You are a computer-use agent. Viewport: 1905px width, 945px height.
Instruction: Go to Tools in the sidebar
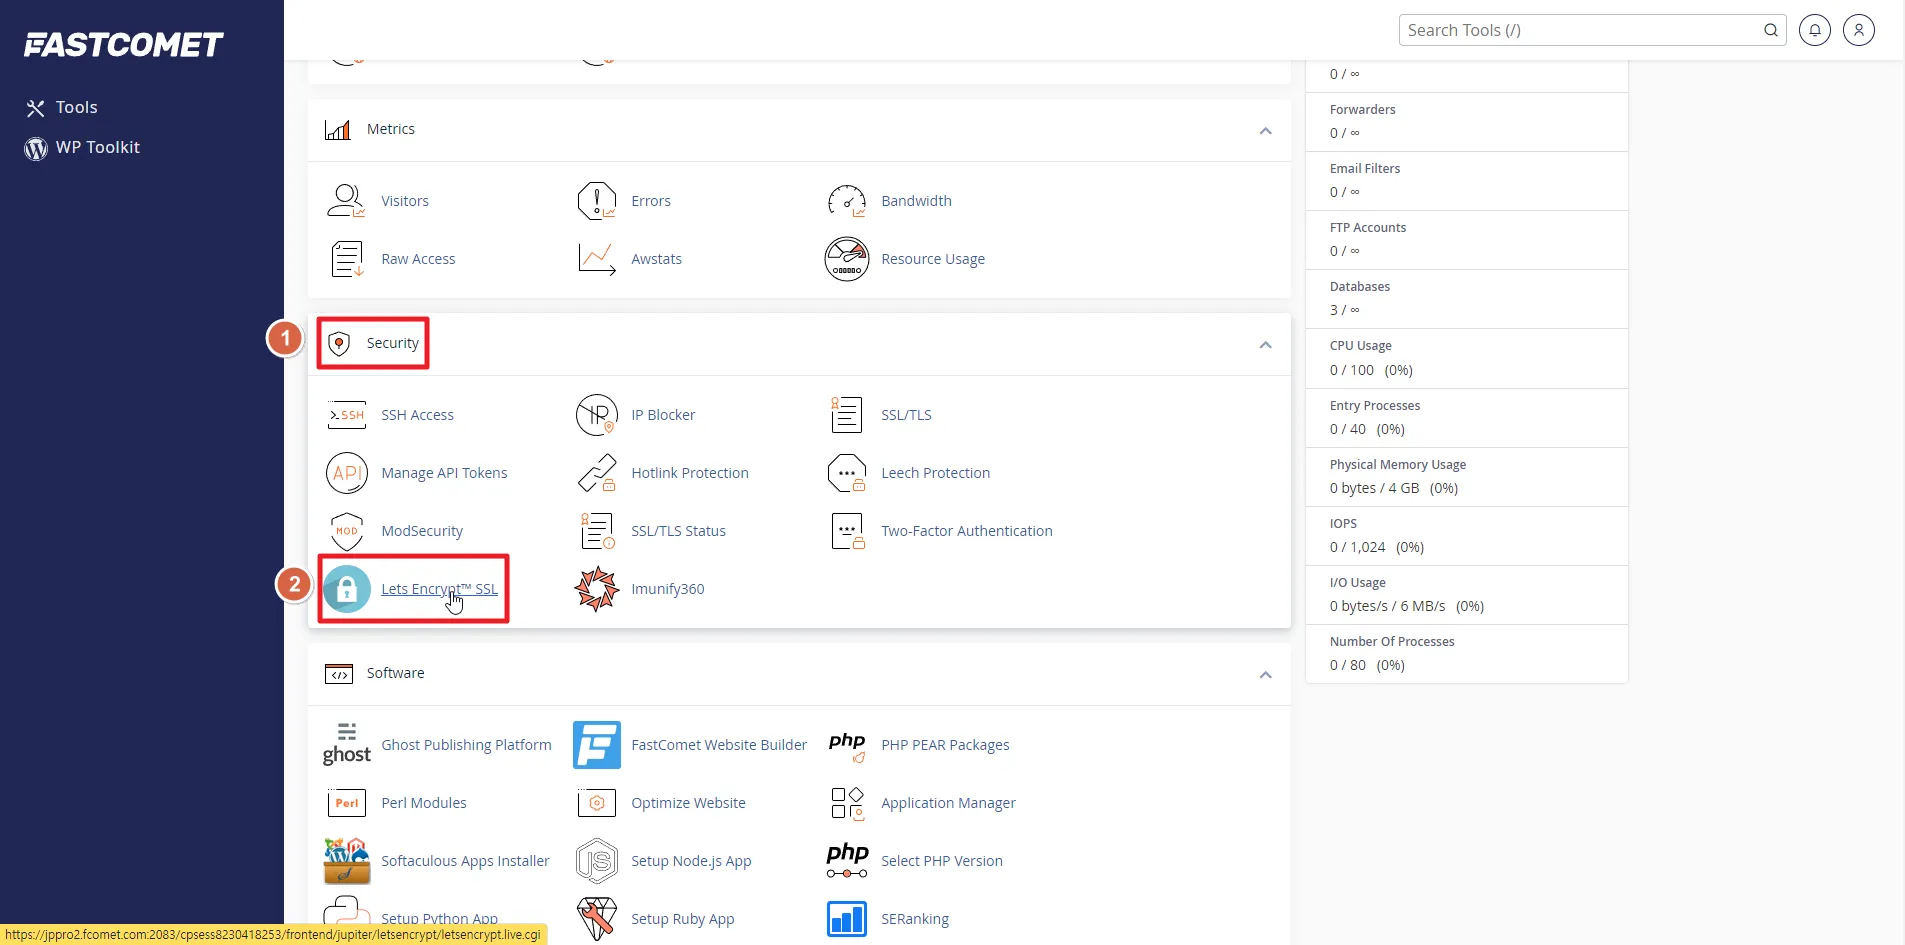62,107
